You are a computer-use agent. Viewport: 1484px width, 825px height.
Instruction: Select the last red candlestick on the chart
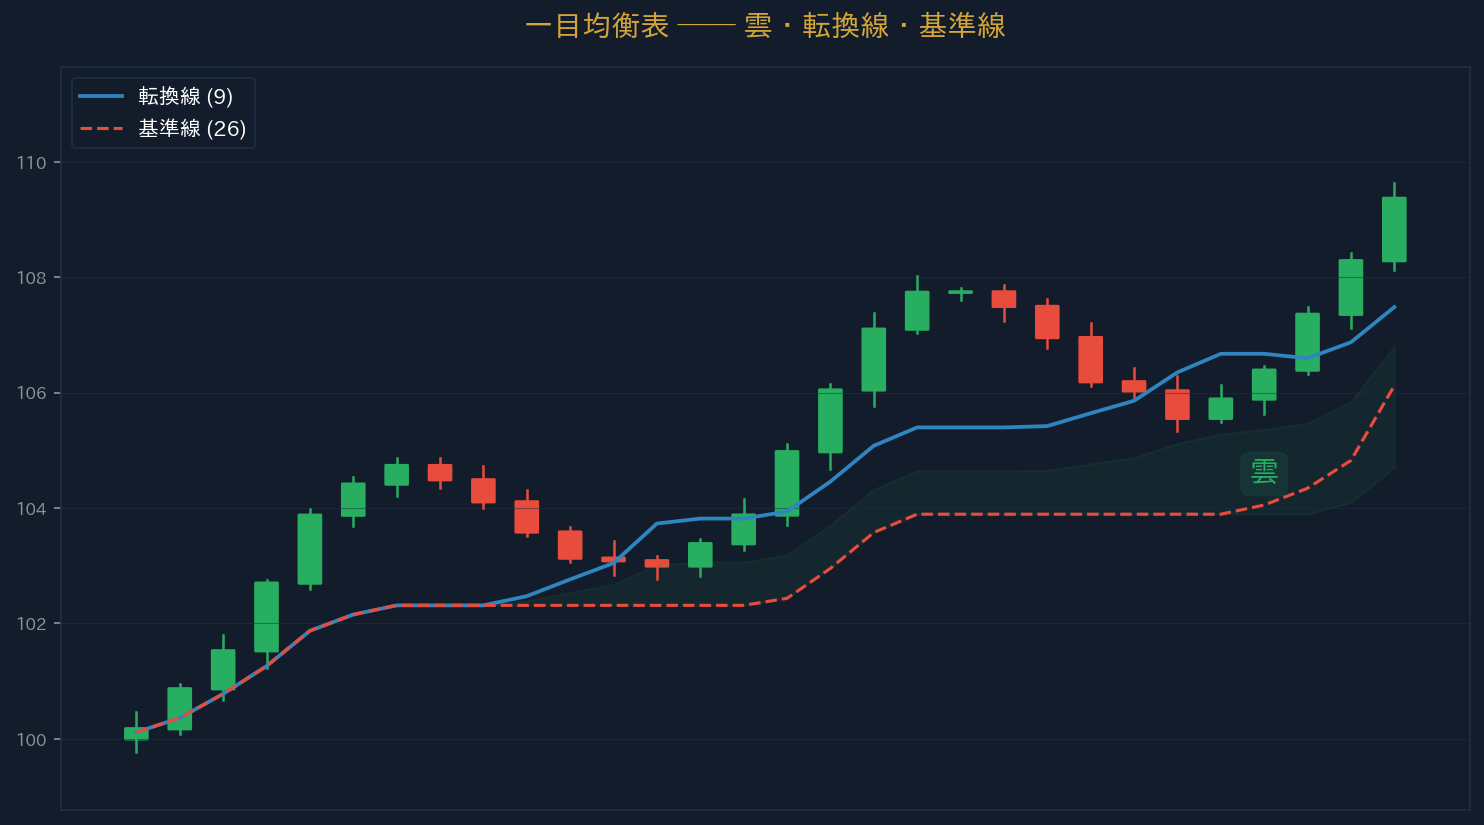point(1177,404)
